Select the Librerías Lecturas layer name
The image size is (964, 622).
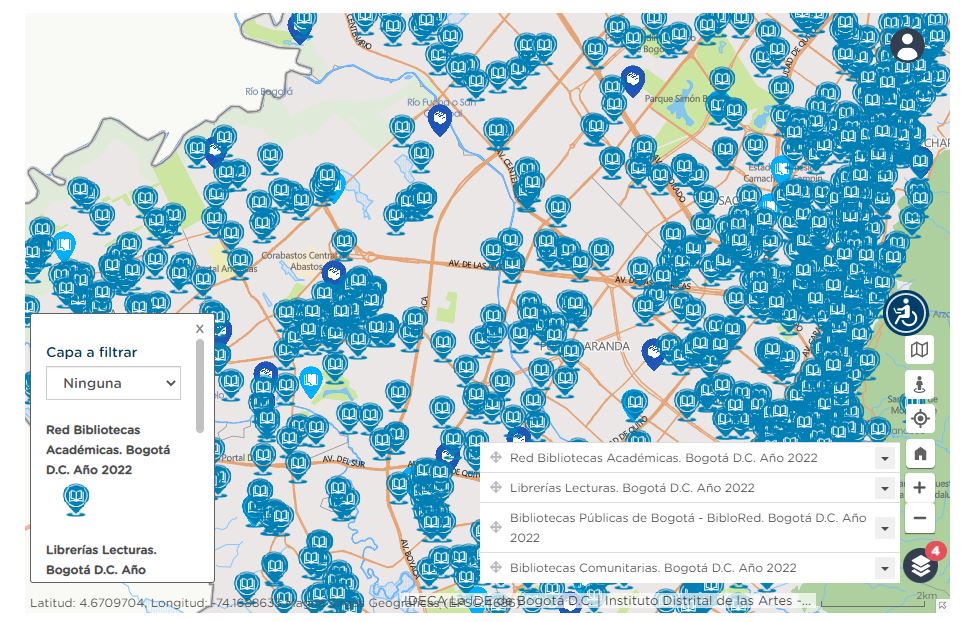(632, 488)
